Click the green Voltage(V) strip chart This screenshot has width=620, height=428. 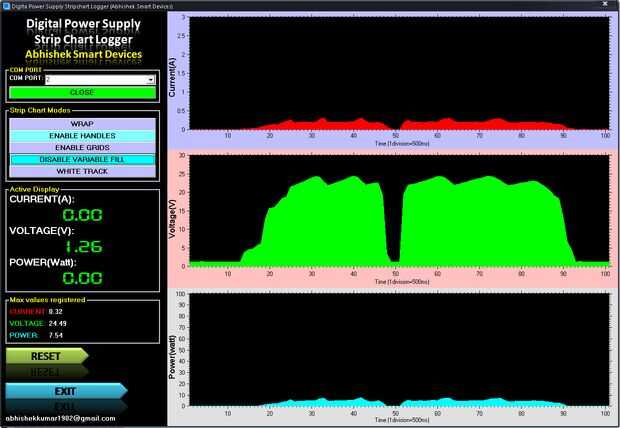[399, 210]
